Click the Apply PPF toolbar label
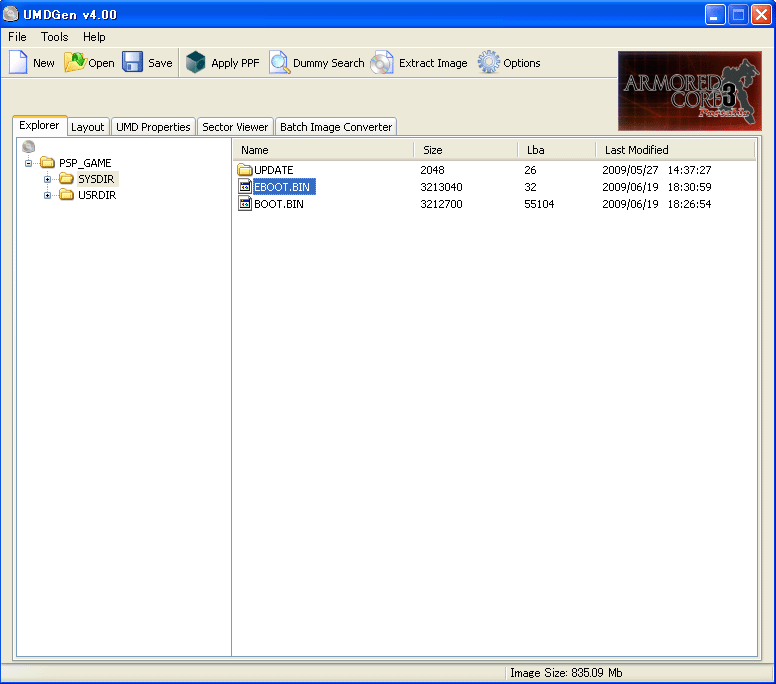The width and height of the screenshot is (776, 684). [235, 63]
